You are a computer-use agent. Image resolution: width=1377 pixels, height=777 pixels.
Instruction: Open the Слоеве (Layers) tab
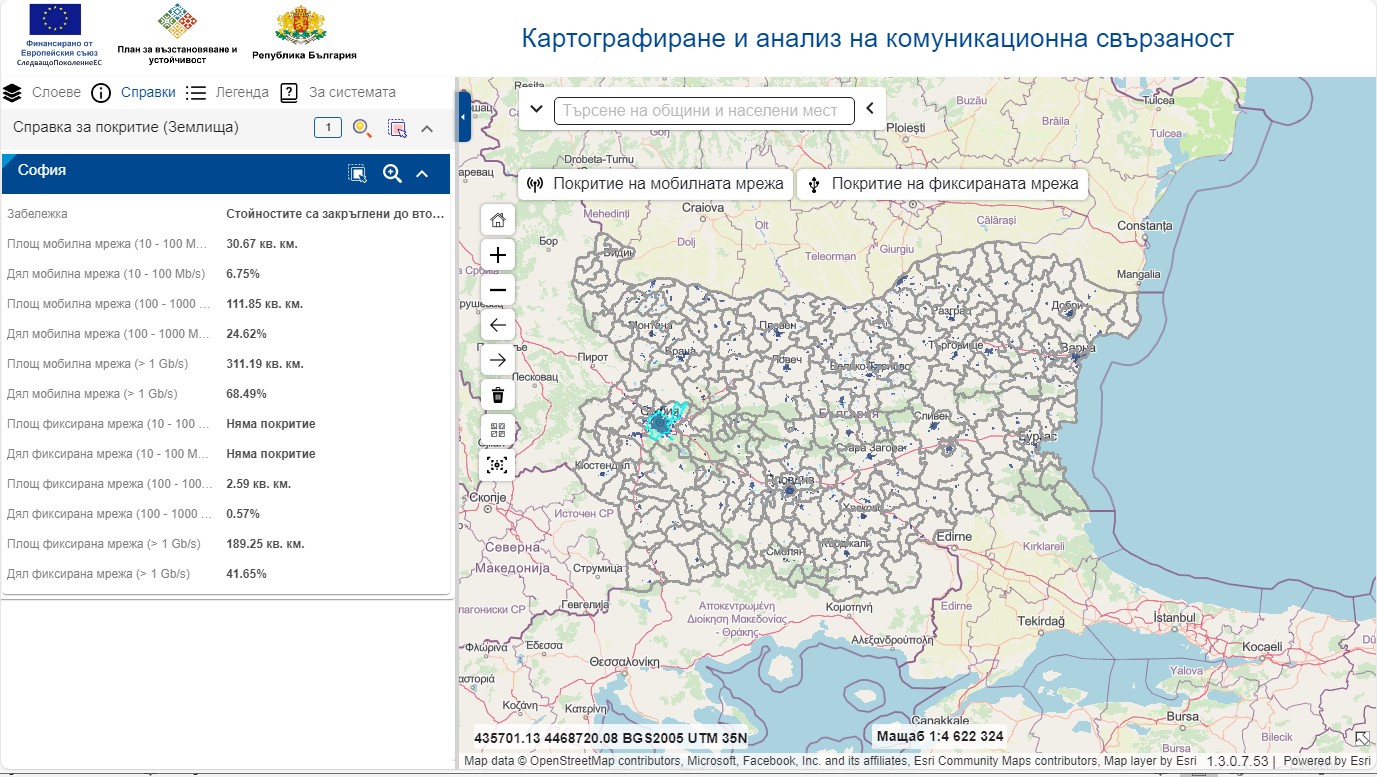(56, 92)
